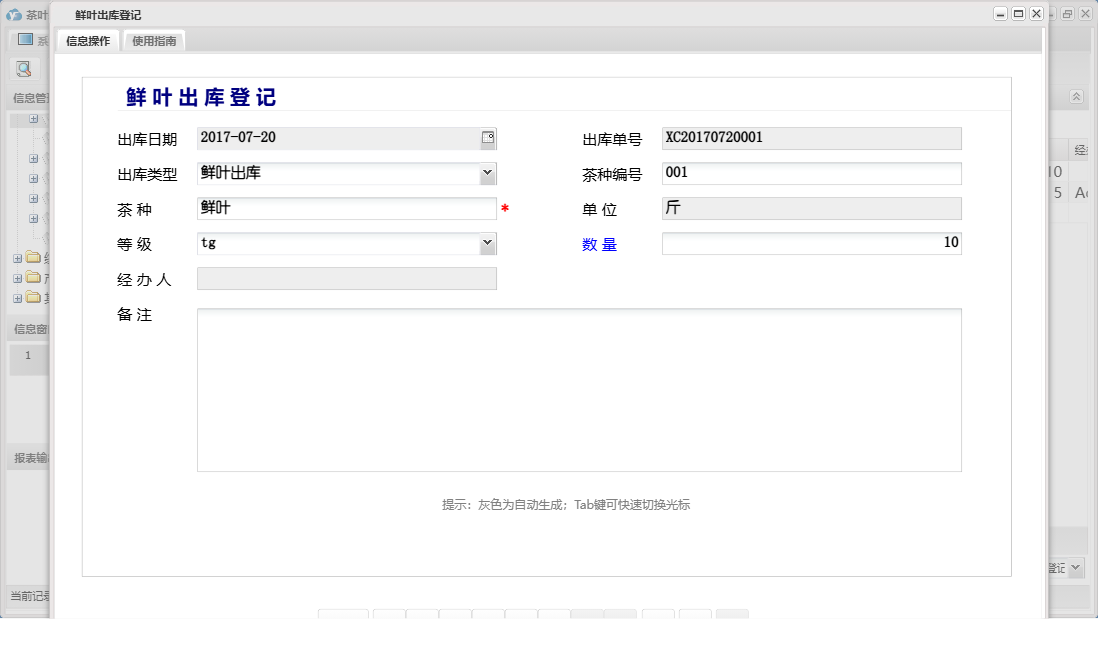
Task: Collapse the right panel via double-chevron icon
Action: click(1076, 97)
